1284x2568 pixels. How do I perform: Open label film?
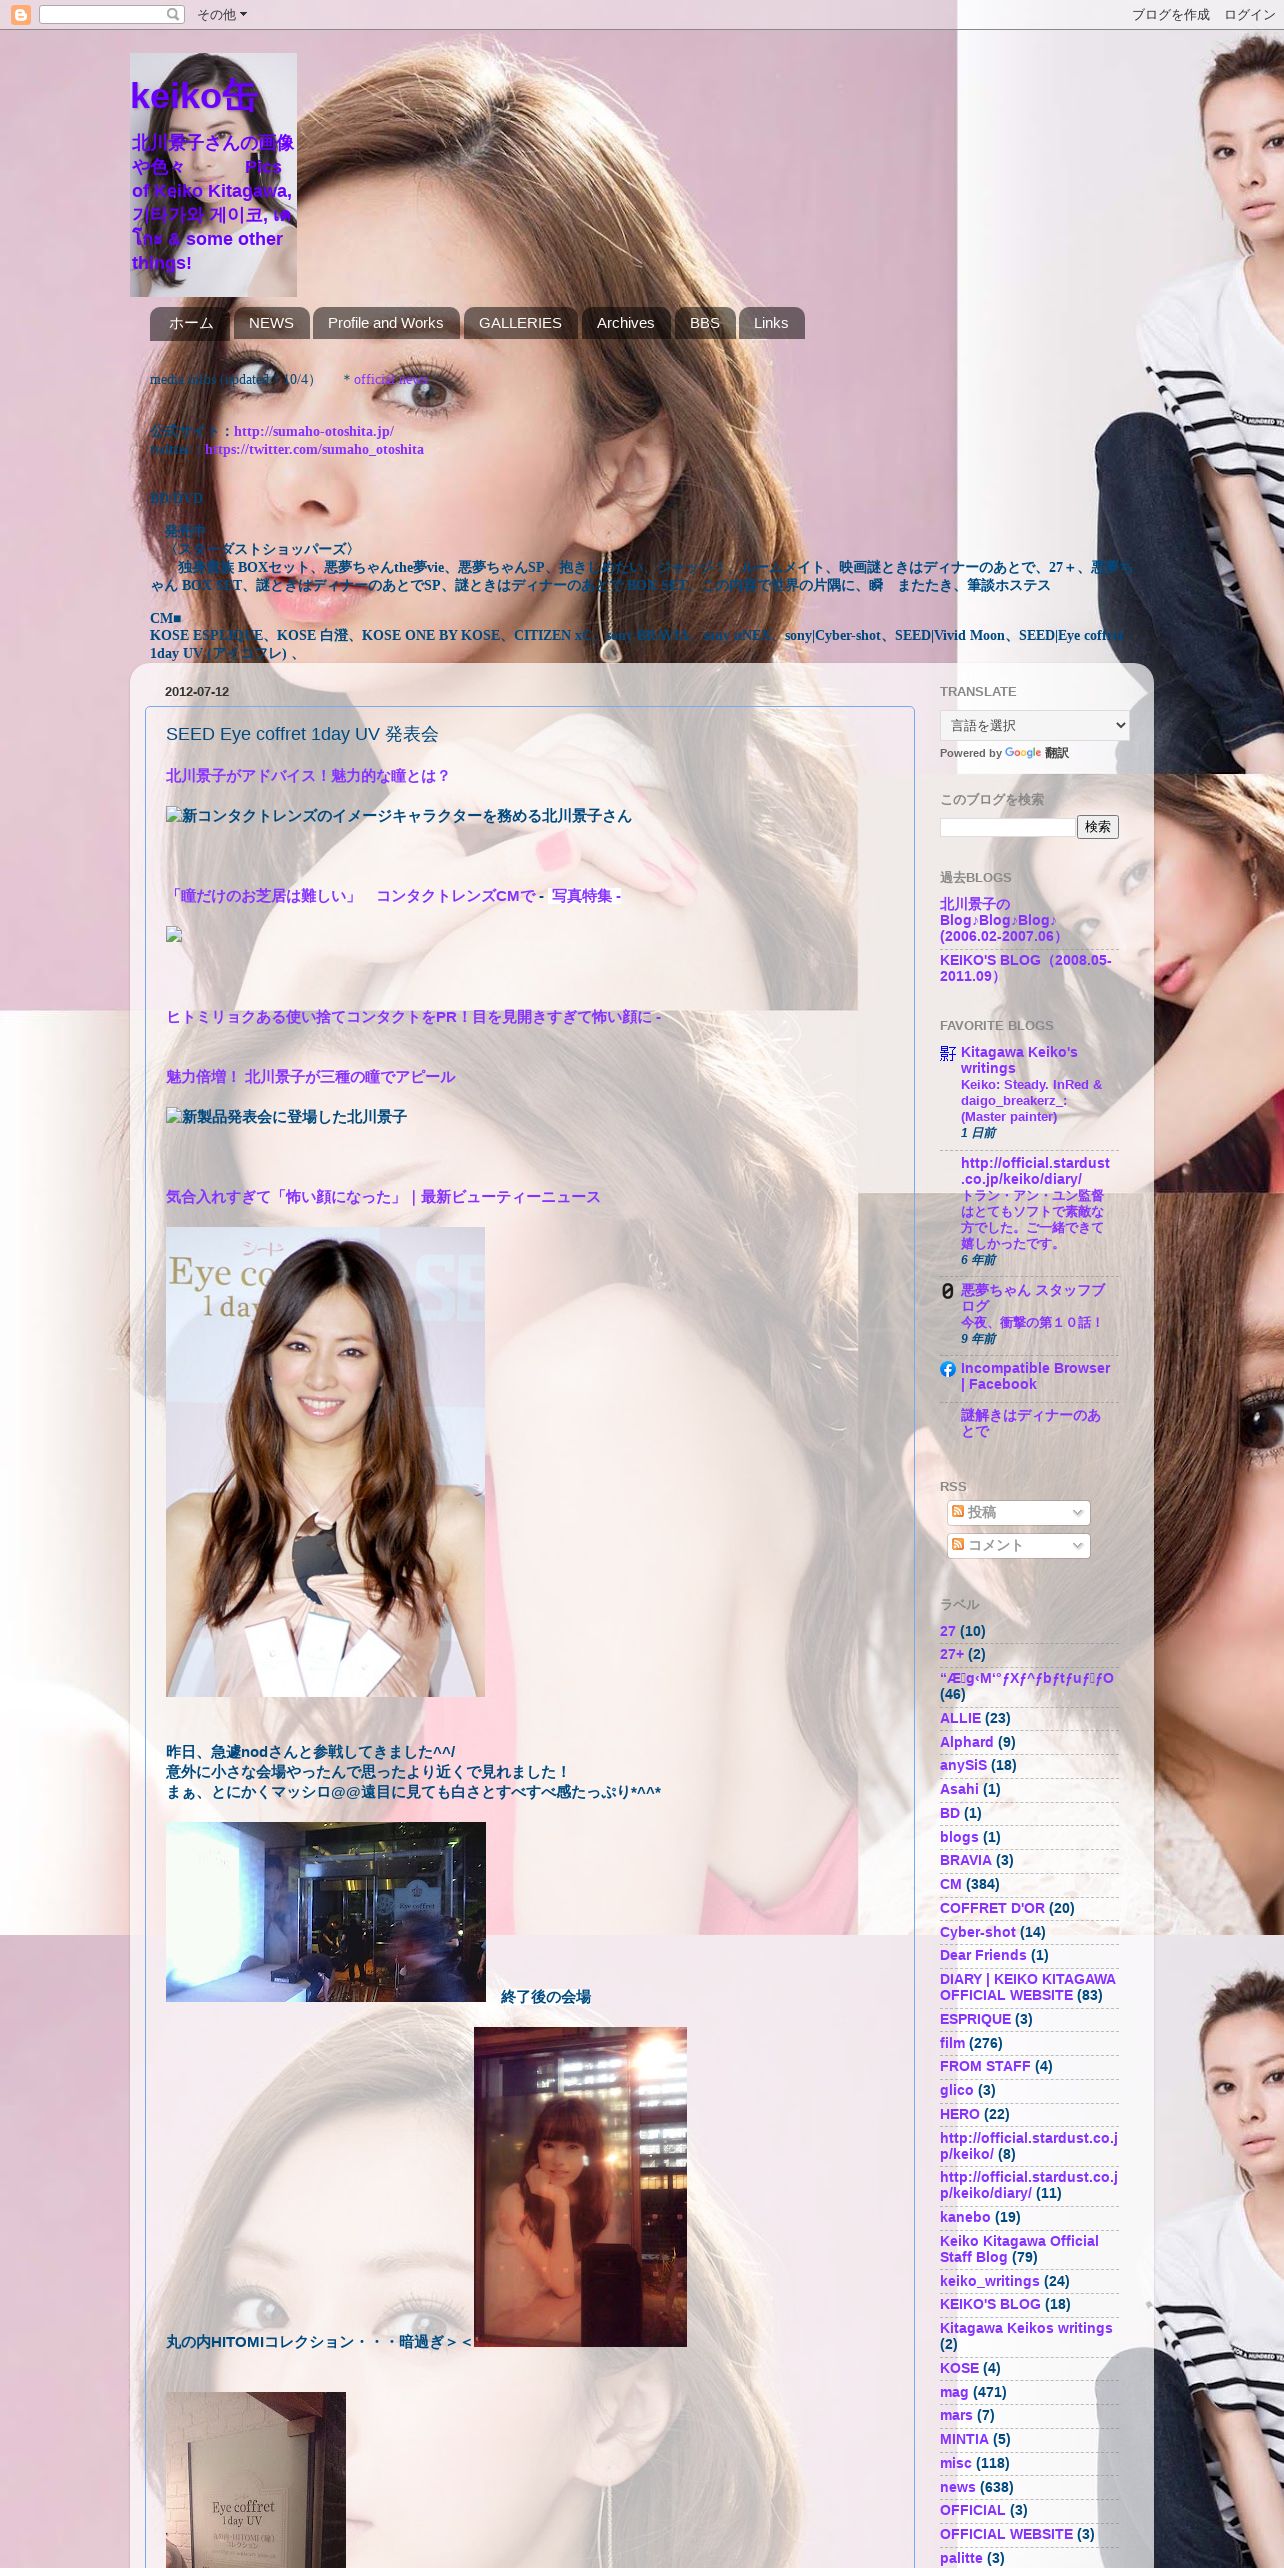[952, 2043]
